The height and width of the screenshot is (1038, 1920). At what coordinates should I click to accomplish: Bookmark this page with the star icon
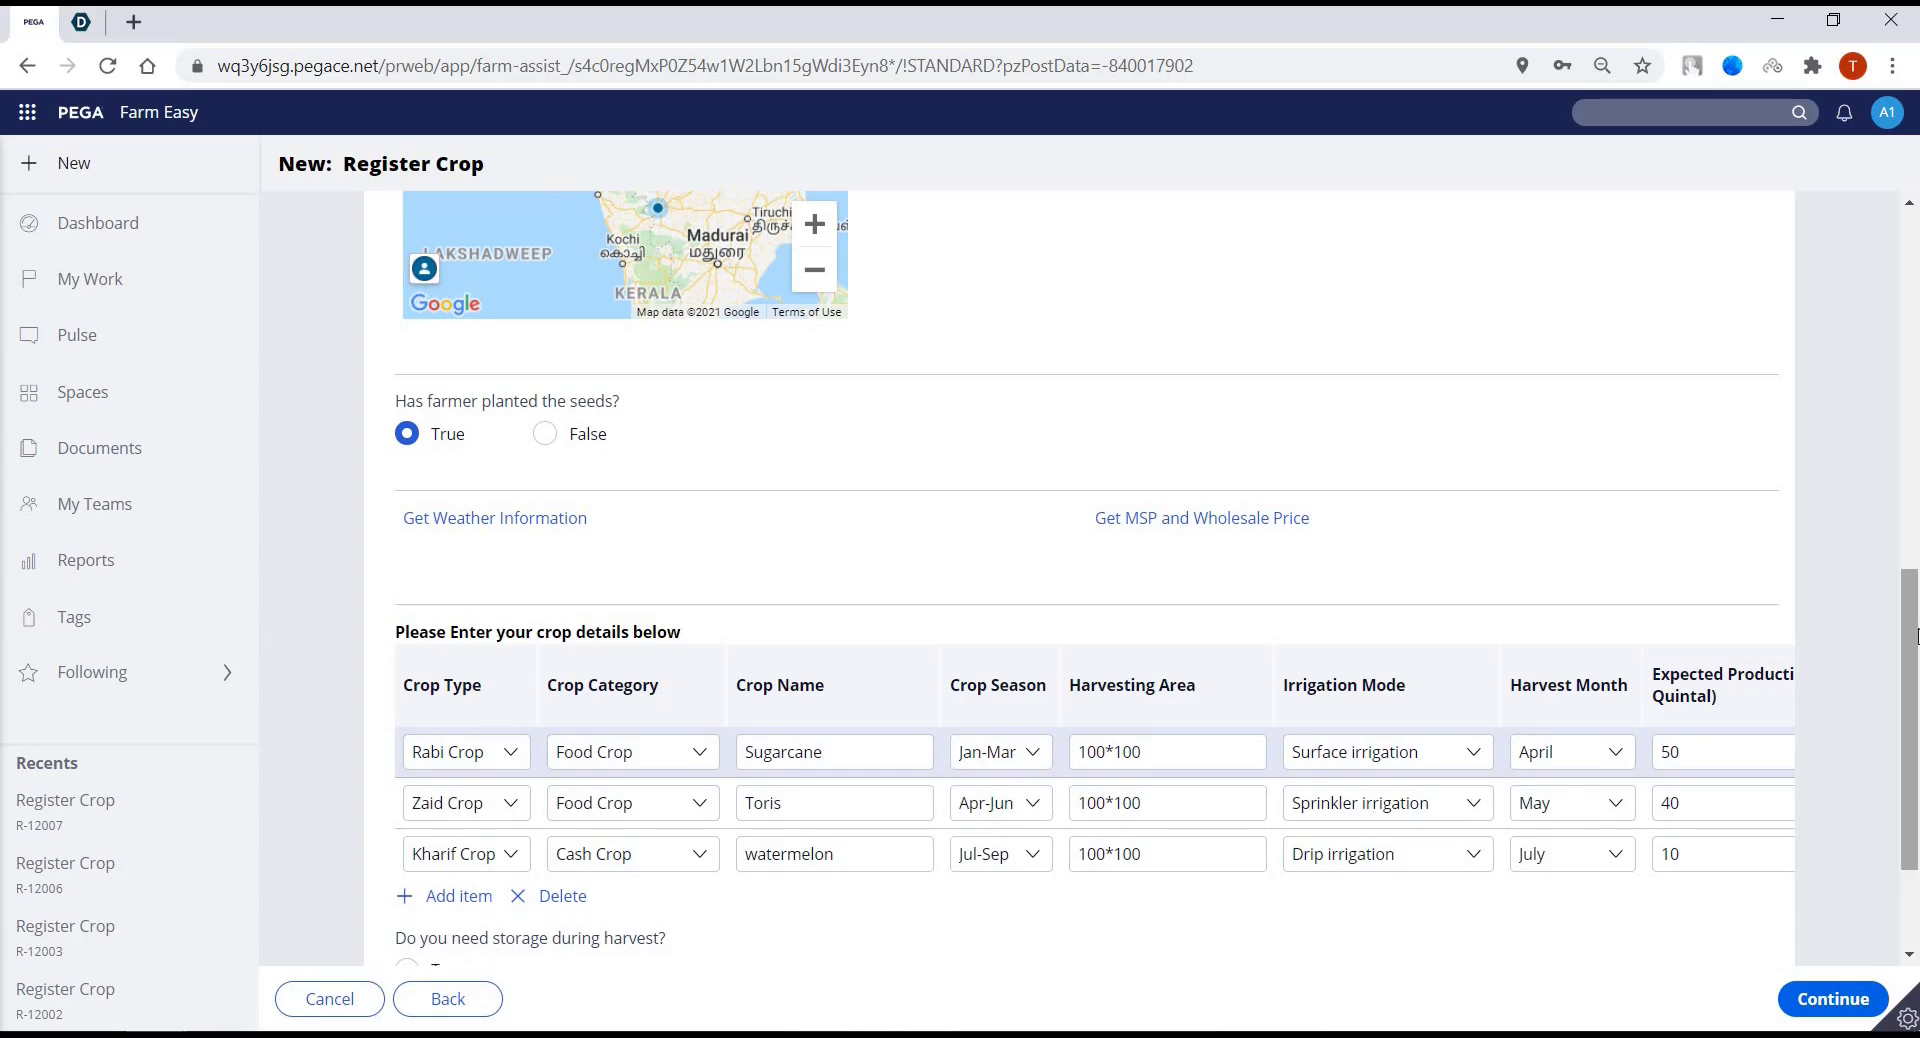[x=1642, y=66]
